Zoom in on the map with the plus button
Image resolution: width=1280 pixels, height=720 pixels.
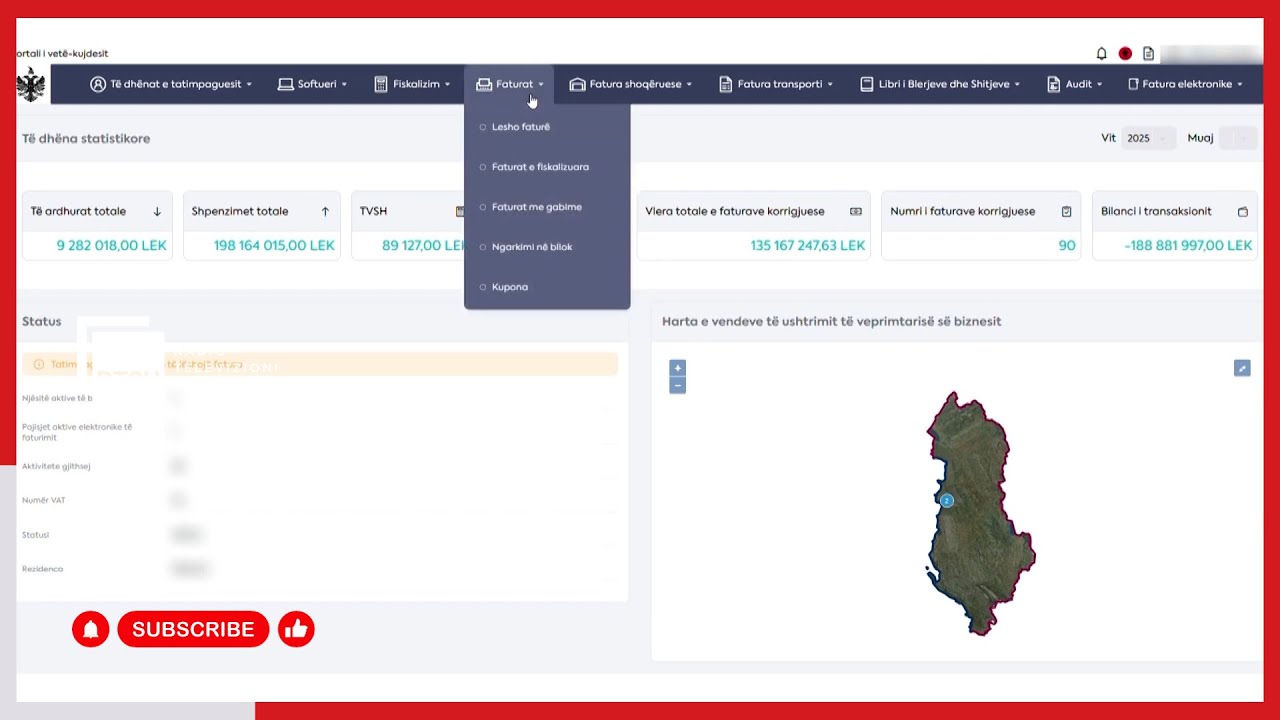tap(677, 368)
